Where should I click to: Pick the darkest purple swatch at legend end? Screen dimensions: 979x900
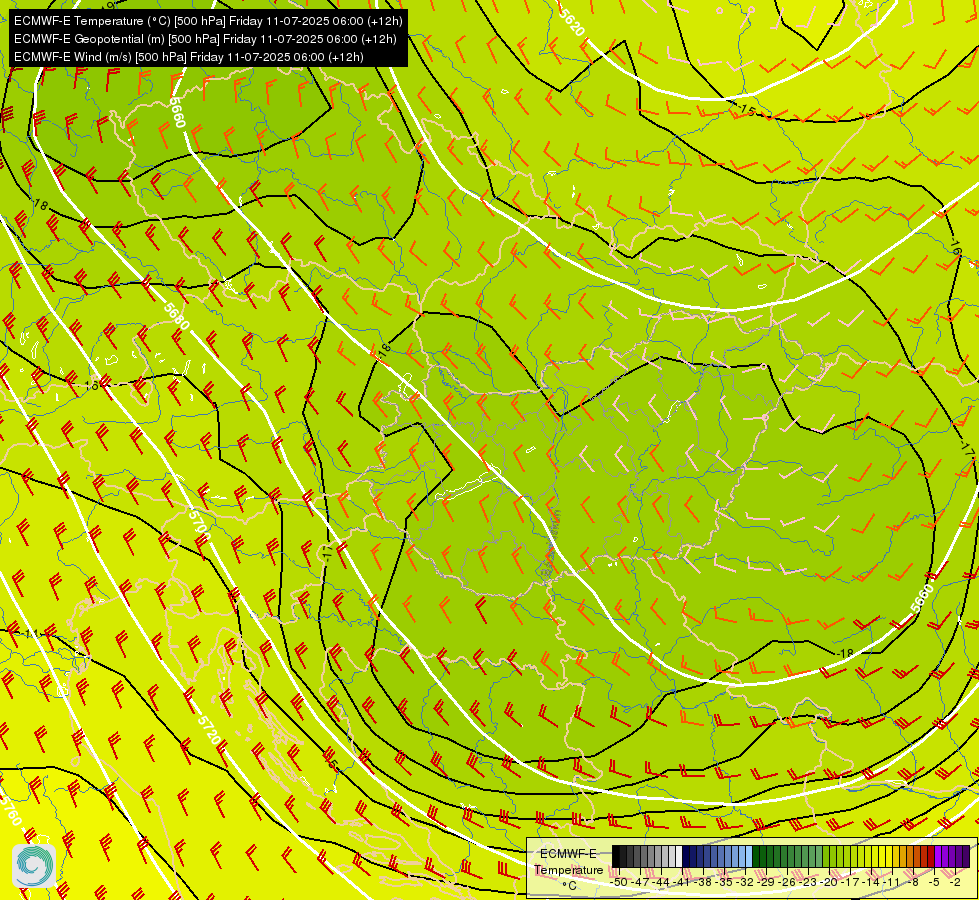[x=966, y=856]
